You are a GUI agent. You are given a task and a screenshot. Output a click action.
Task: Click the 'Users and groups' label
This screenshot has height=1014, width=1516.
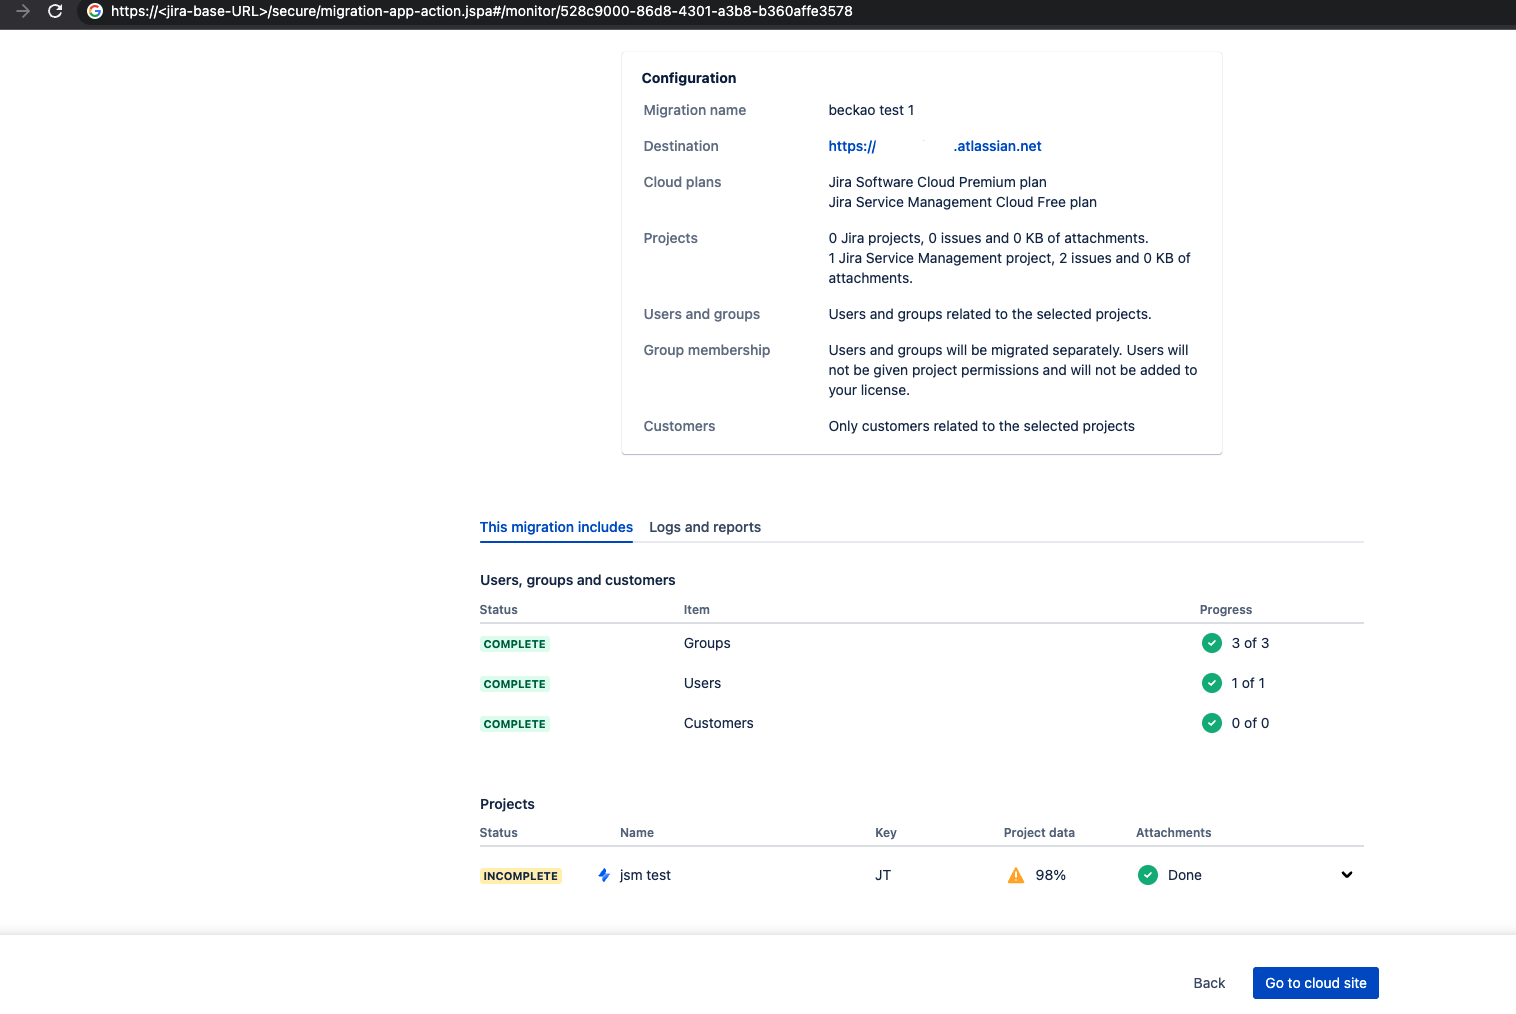click(702, 314)
